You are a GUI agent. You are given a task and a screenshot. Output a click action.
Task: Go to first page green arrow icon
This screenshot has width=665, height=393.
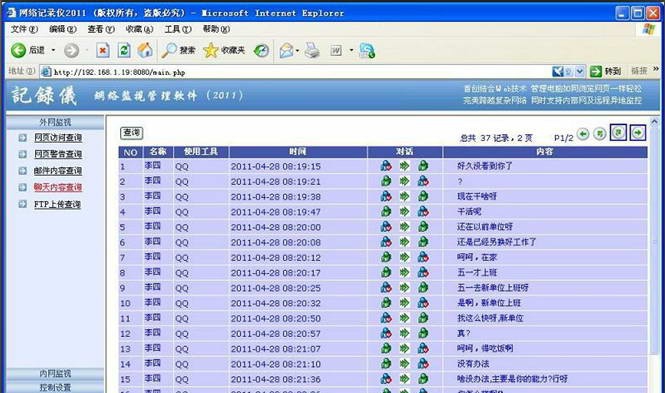tap(584, 134)
